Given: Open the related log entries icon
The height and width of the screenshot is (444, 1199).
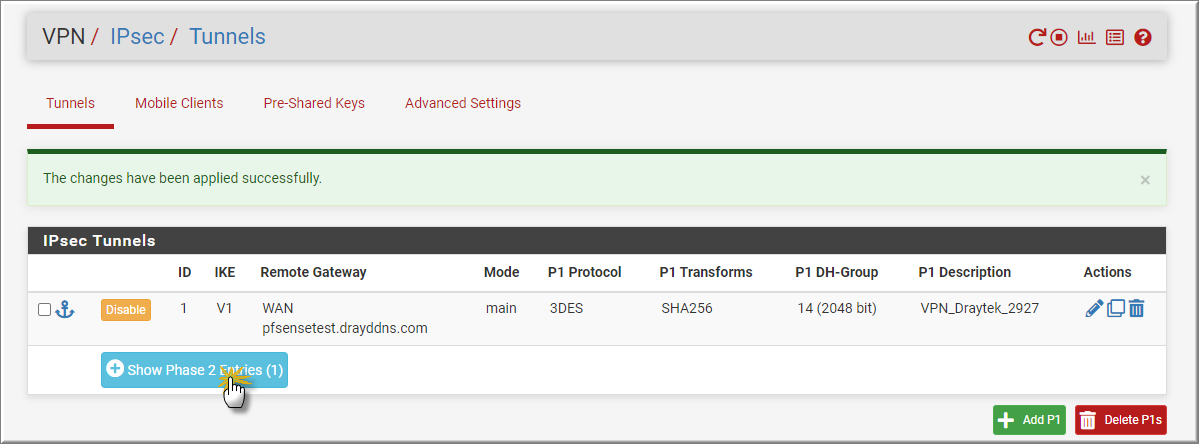Looking at the screenshot, I should [x=1115, y=37].
